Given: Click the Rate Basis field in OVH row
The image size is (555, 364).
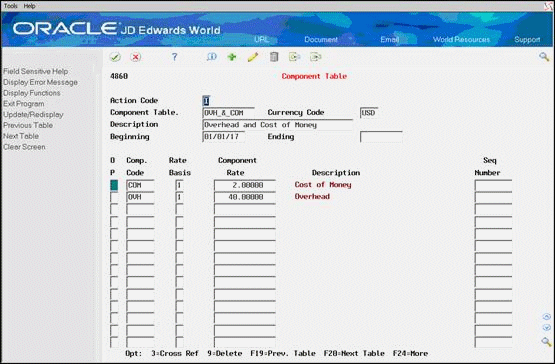Looking at the screenshot, I should 179,197.
